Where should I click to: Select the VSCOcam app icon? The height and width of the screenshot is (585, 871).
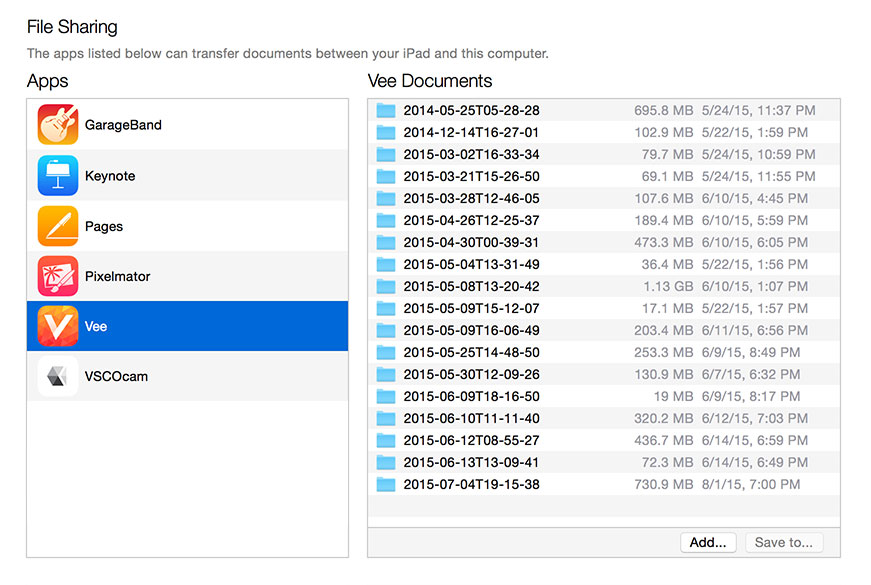click(x=58, y=376)
